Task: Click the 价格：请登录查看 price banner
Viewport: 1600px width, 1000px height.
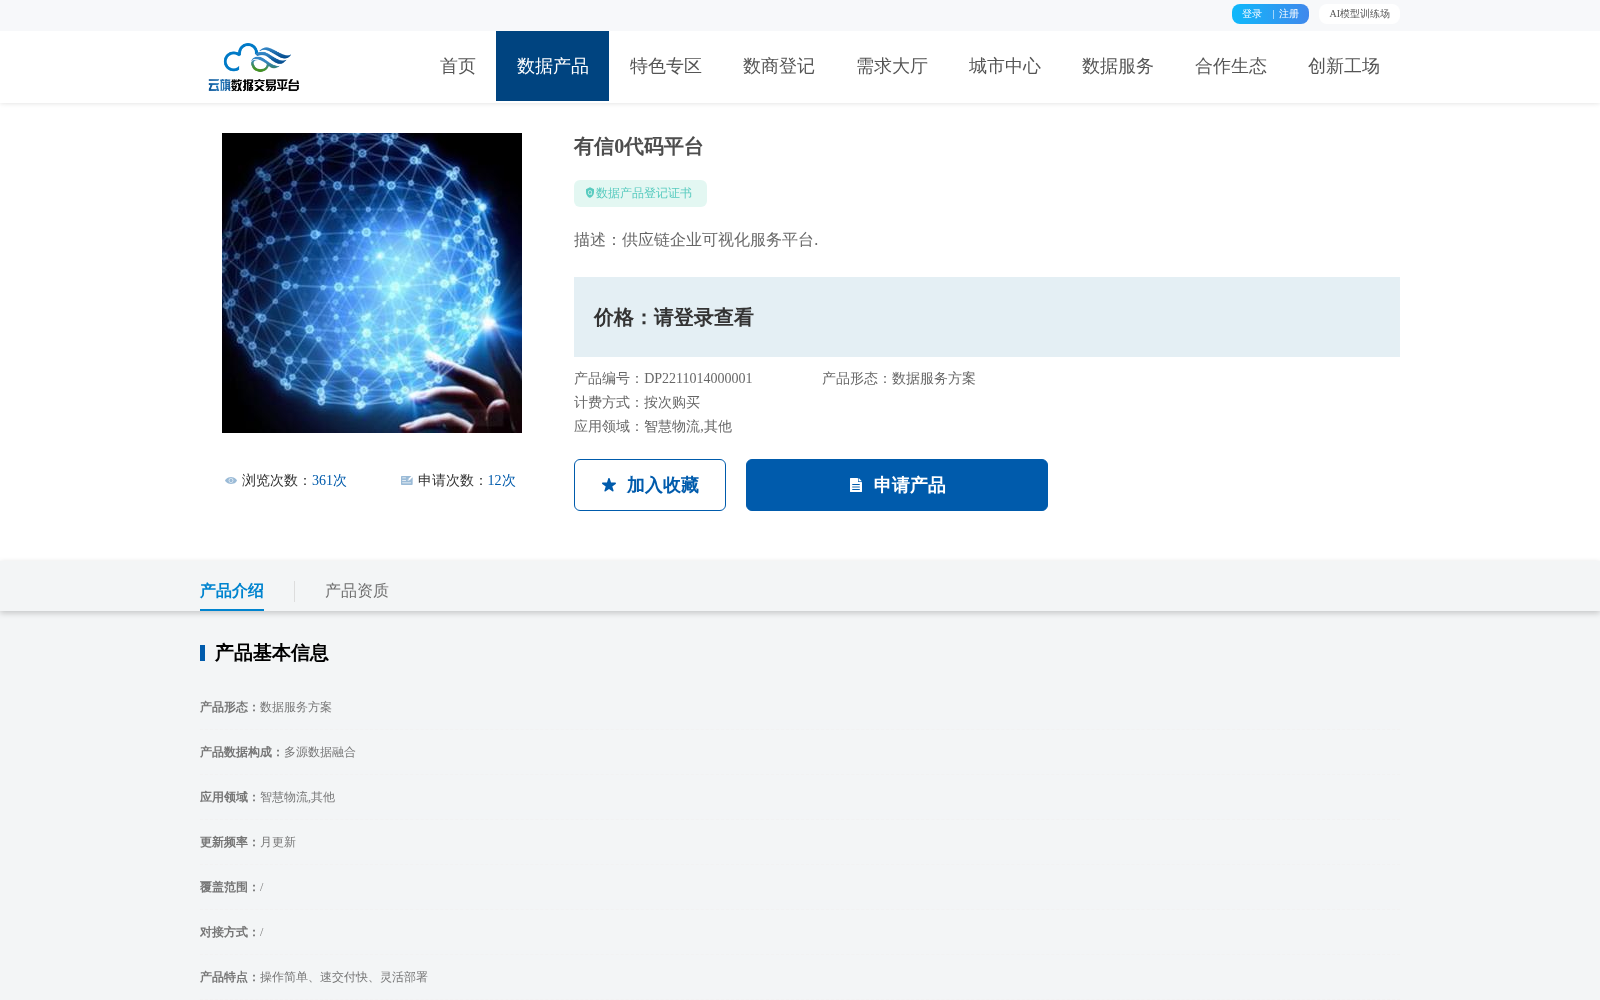Action: [987, 317]
